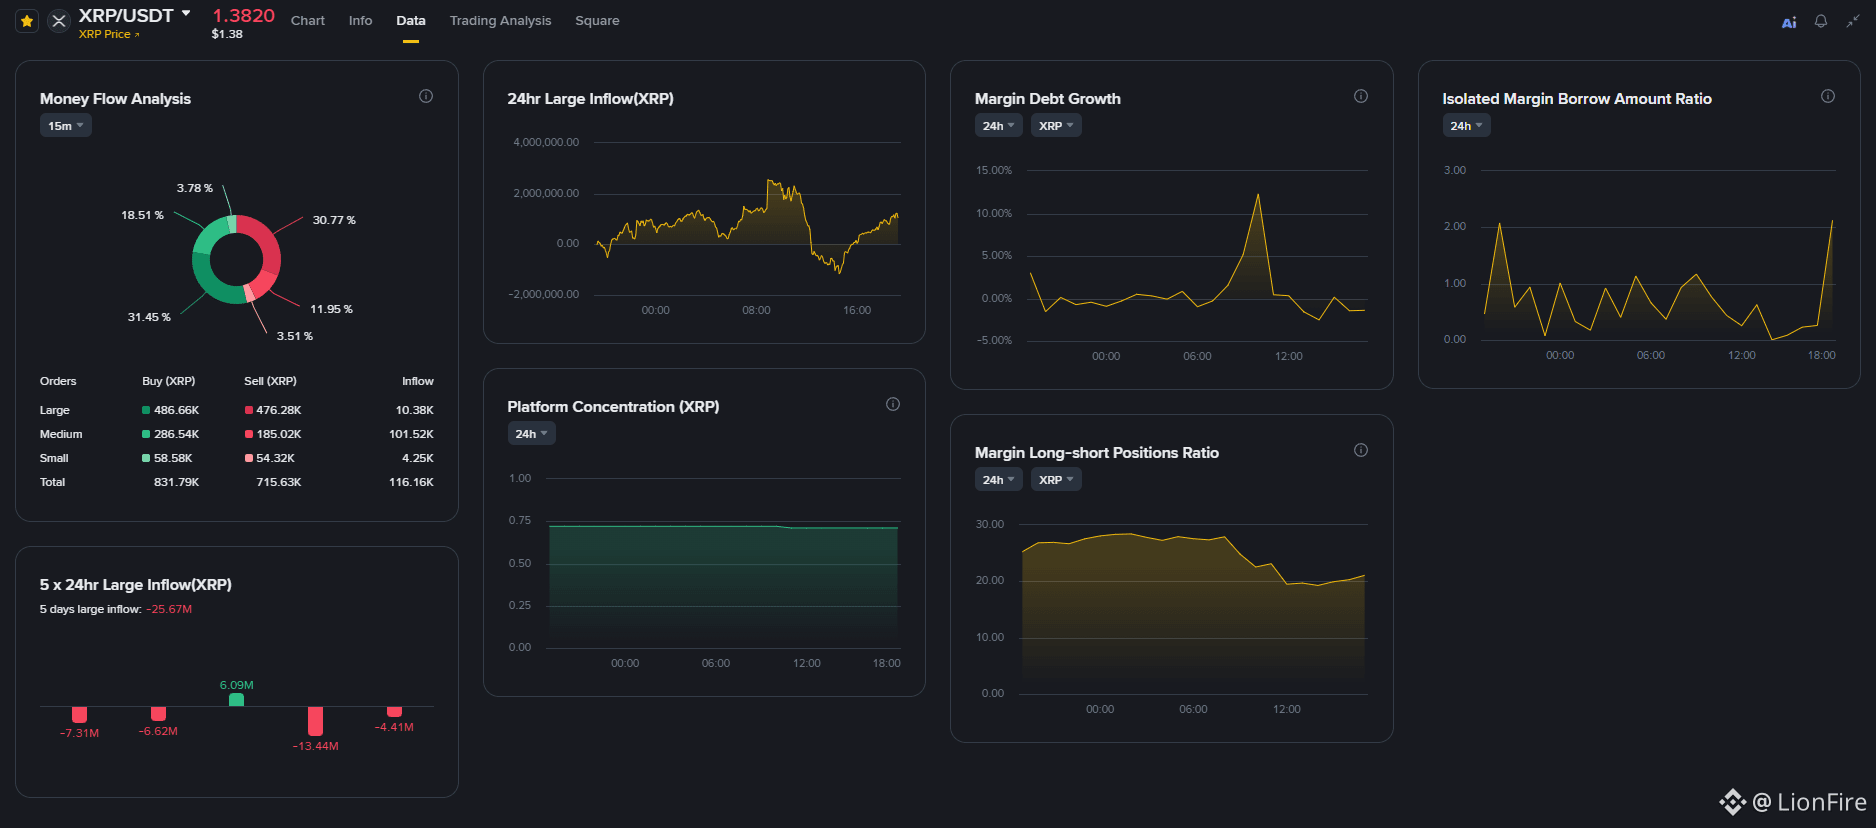Expand the 24h dropdown in Platform Concentration
This screenshot has height=828, width=1876.
coord(532,434)
